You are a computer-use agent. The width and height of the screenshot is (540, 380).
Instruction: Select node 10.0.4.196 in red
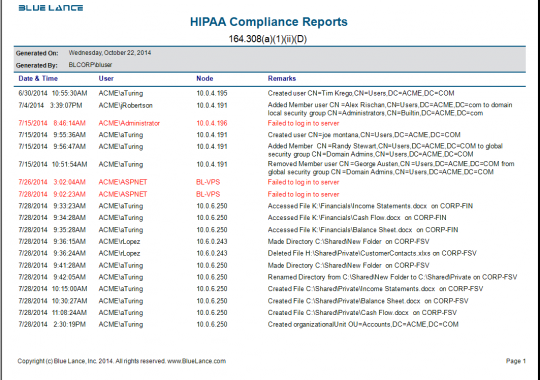coord(212,123)
